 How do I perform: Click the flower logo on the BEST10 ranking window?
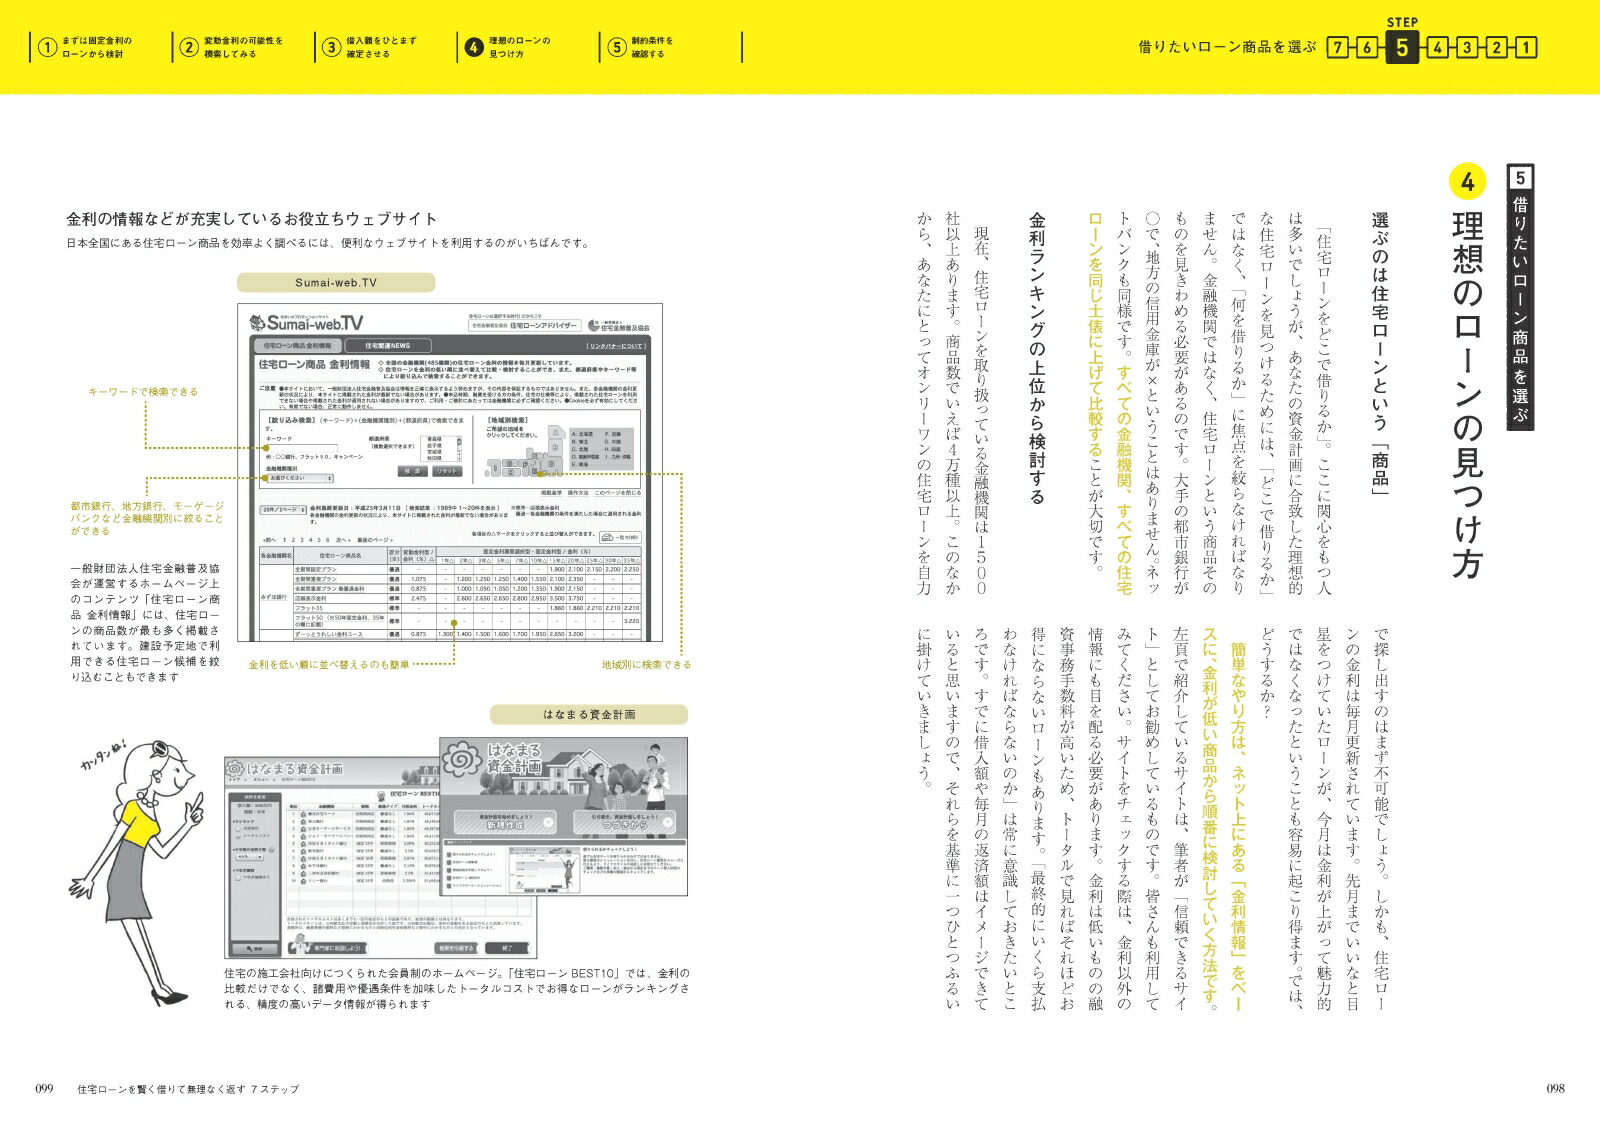click(x=235, y=769)
